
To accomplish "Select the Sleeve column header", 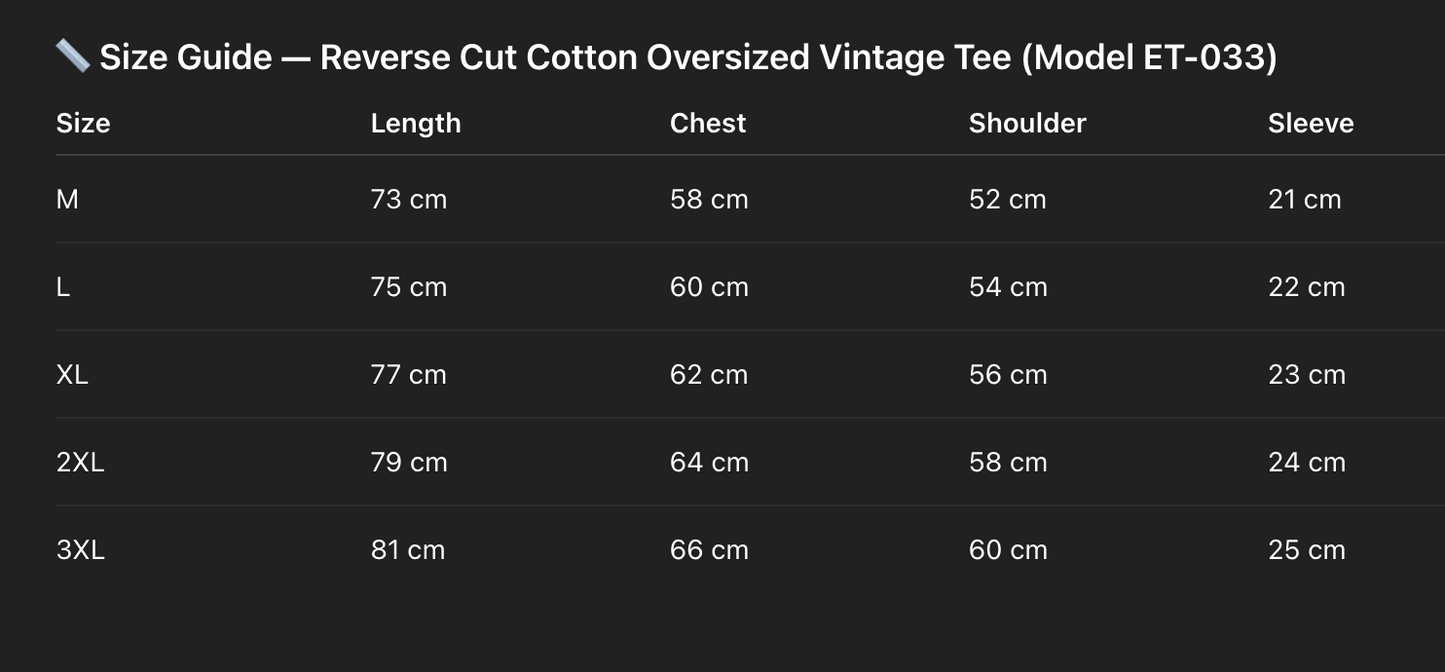I will (1310, 123).
